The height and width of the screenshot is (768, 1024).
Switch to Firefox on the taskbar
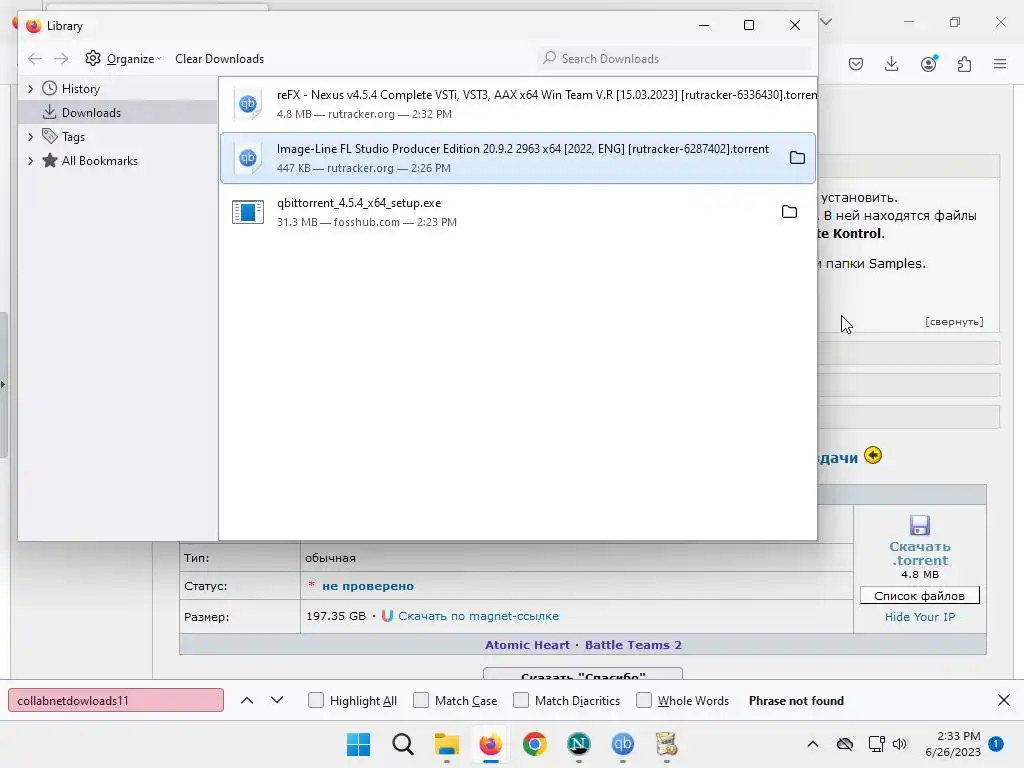pos(490,744)
